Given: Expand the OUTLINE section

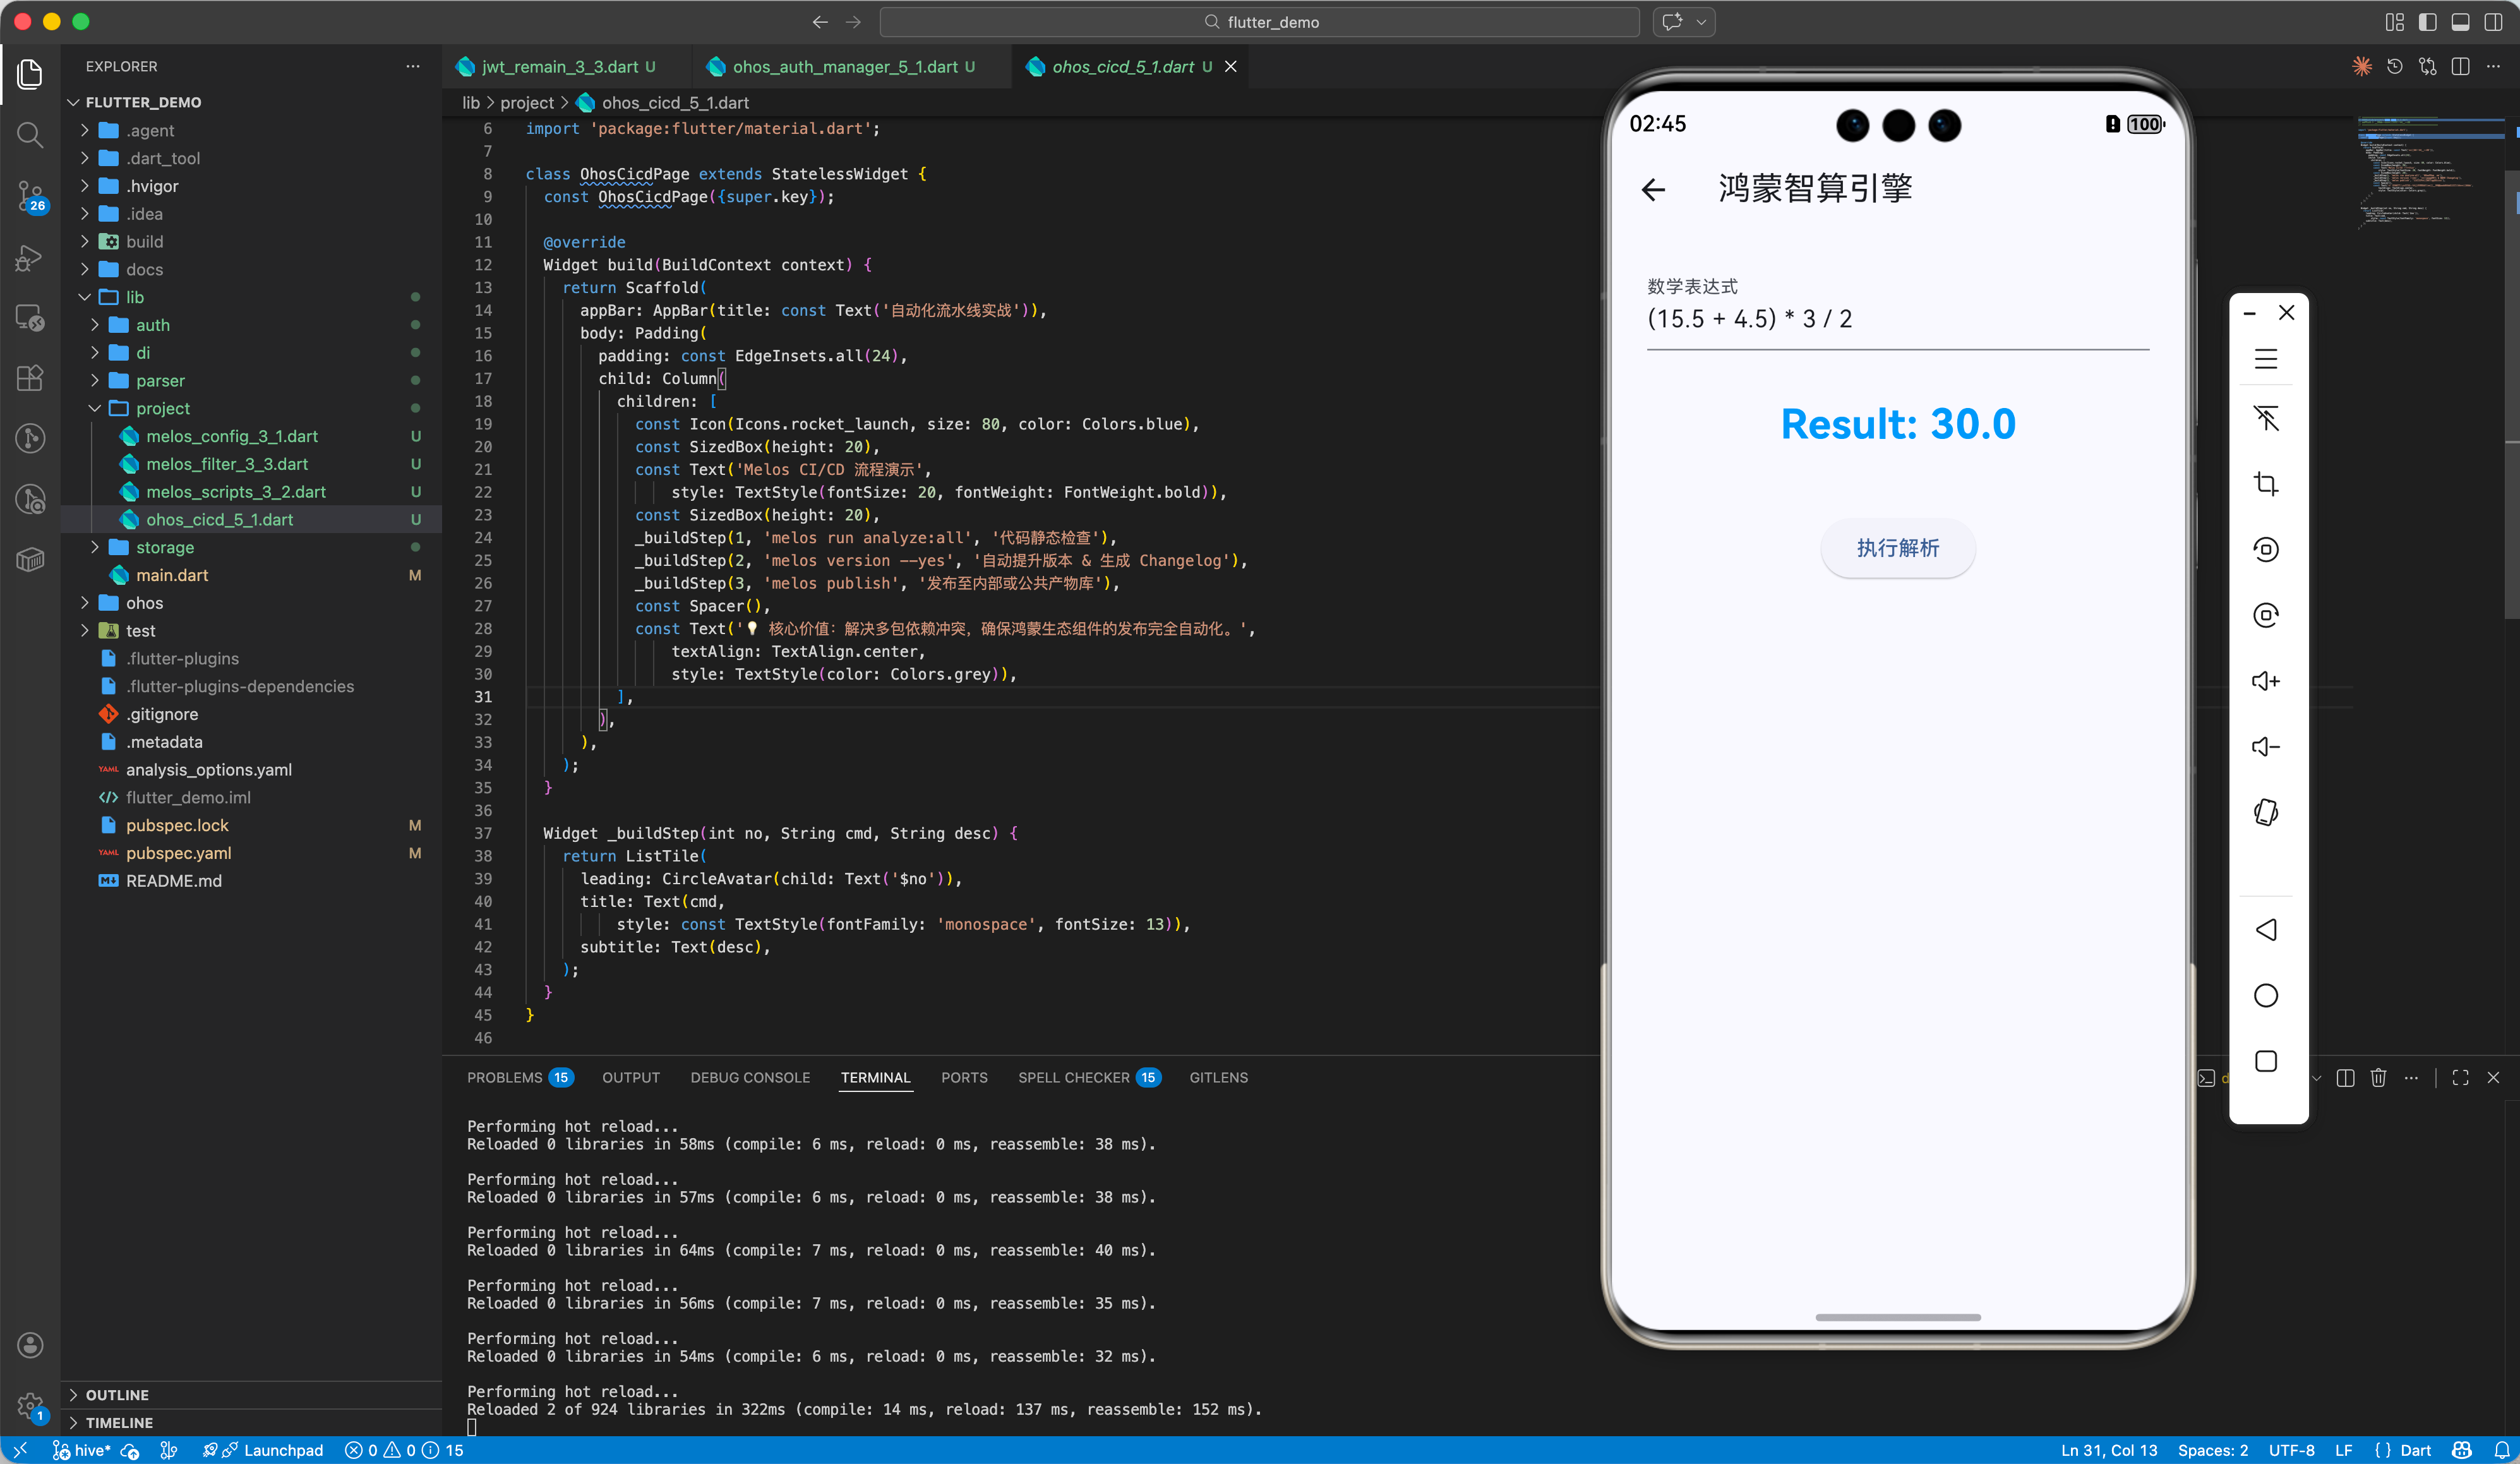Looking at the screenshot, I should tap(117, 1394).
